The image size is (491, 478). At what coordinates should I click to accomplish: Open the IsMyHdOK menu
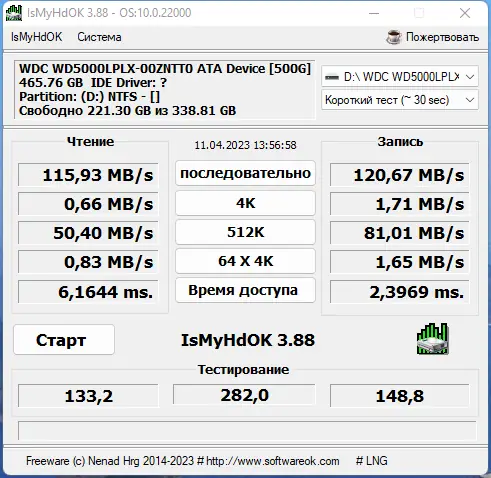(36, 37)
